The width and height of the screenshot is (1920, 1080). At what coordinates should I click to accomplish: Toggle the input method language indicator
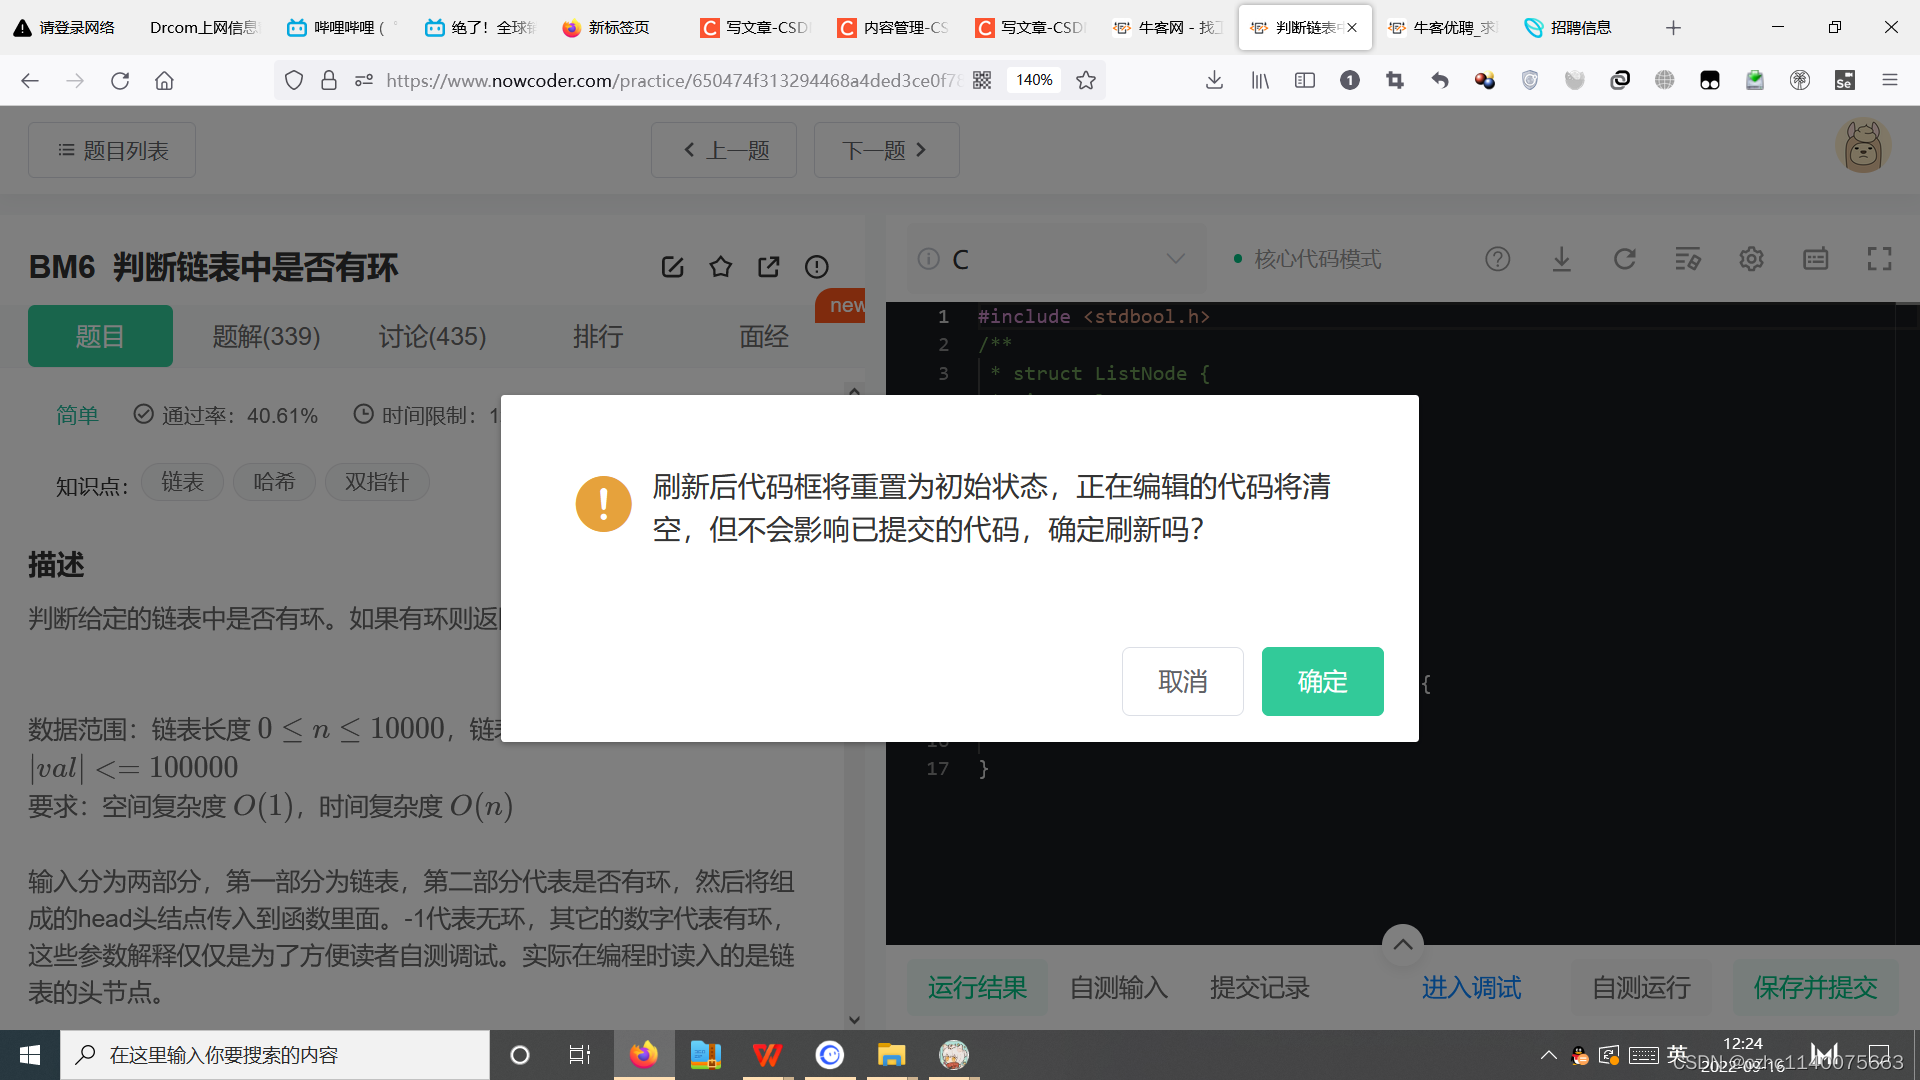click(1678, 1054)
